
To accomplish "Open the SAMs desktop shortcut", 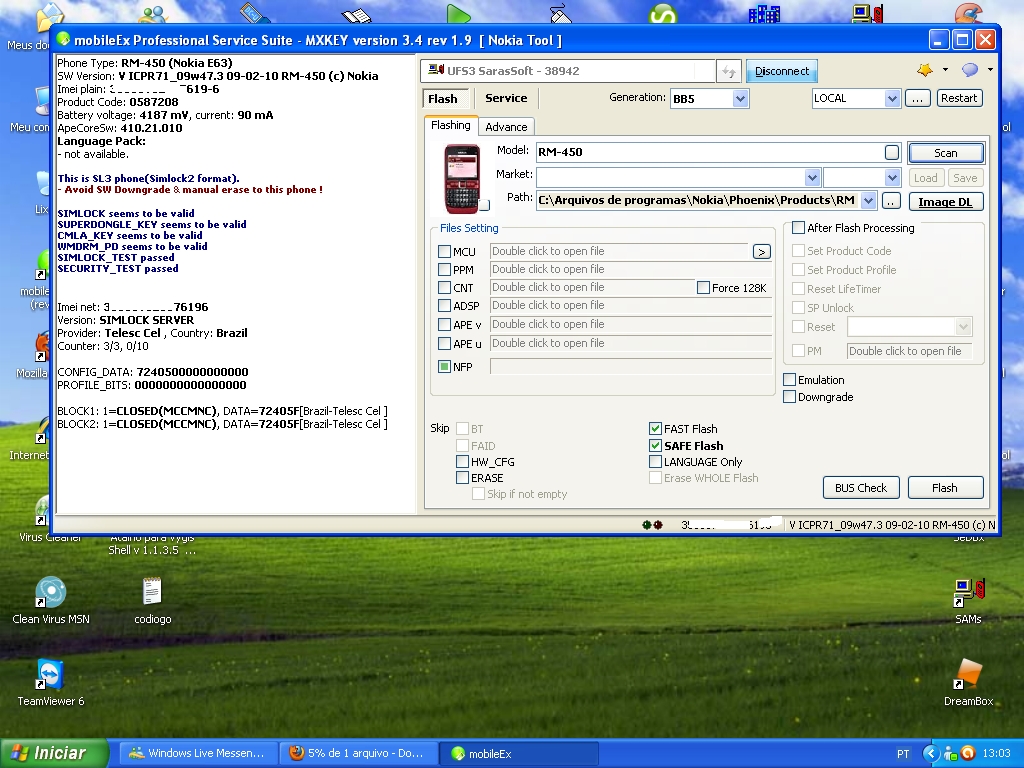I will tap(968, 601).
